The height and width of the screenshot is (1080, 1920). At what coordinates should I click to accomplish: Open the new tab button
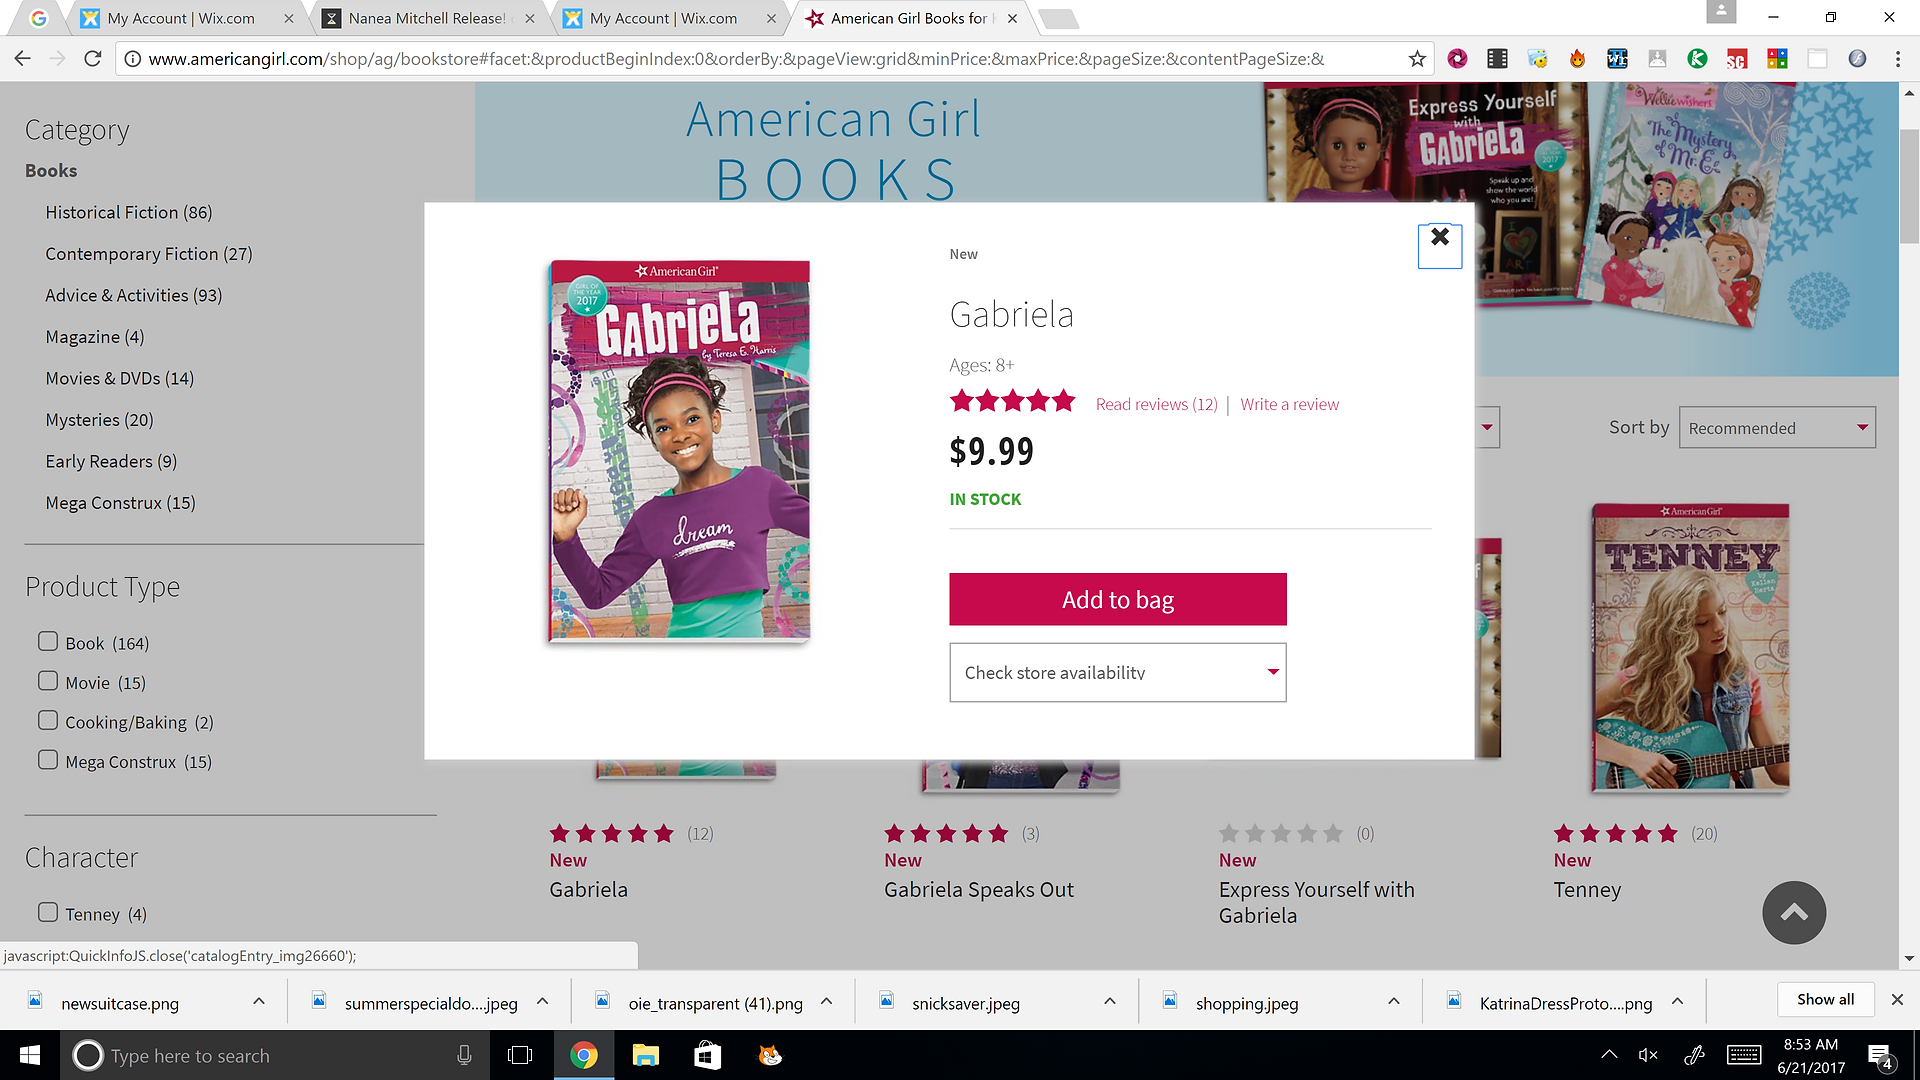tap(1059, 18)
